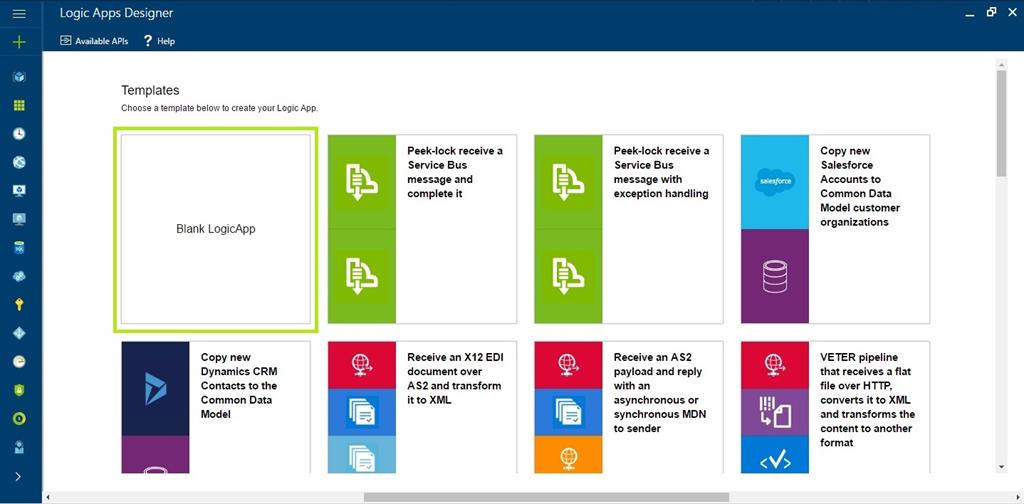Image resolution: width=1024 pixels, height=504 pixels.
Task: Click the green plus New resource icon
Action: click(19, 42)
